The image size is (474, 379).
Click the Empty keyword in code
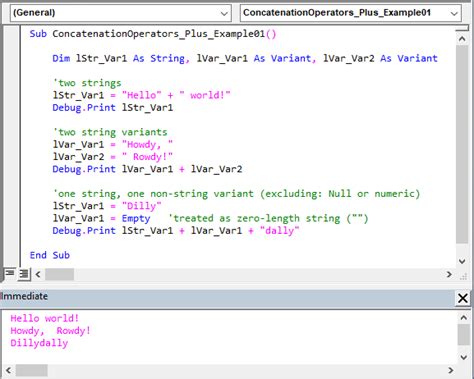tap(136, 219)
